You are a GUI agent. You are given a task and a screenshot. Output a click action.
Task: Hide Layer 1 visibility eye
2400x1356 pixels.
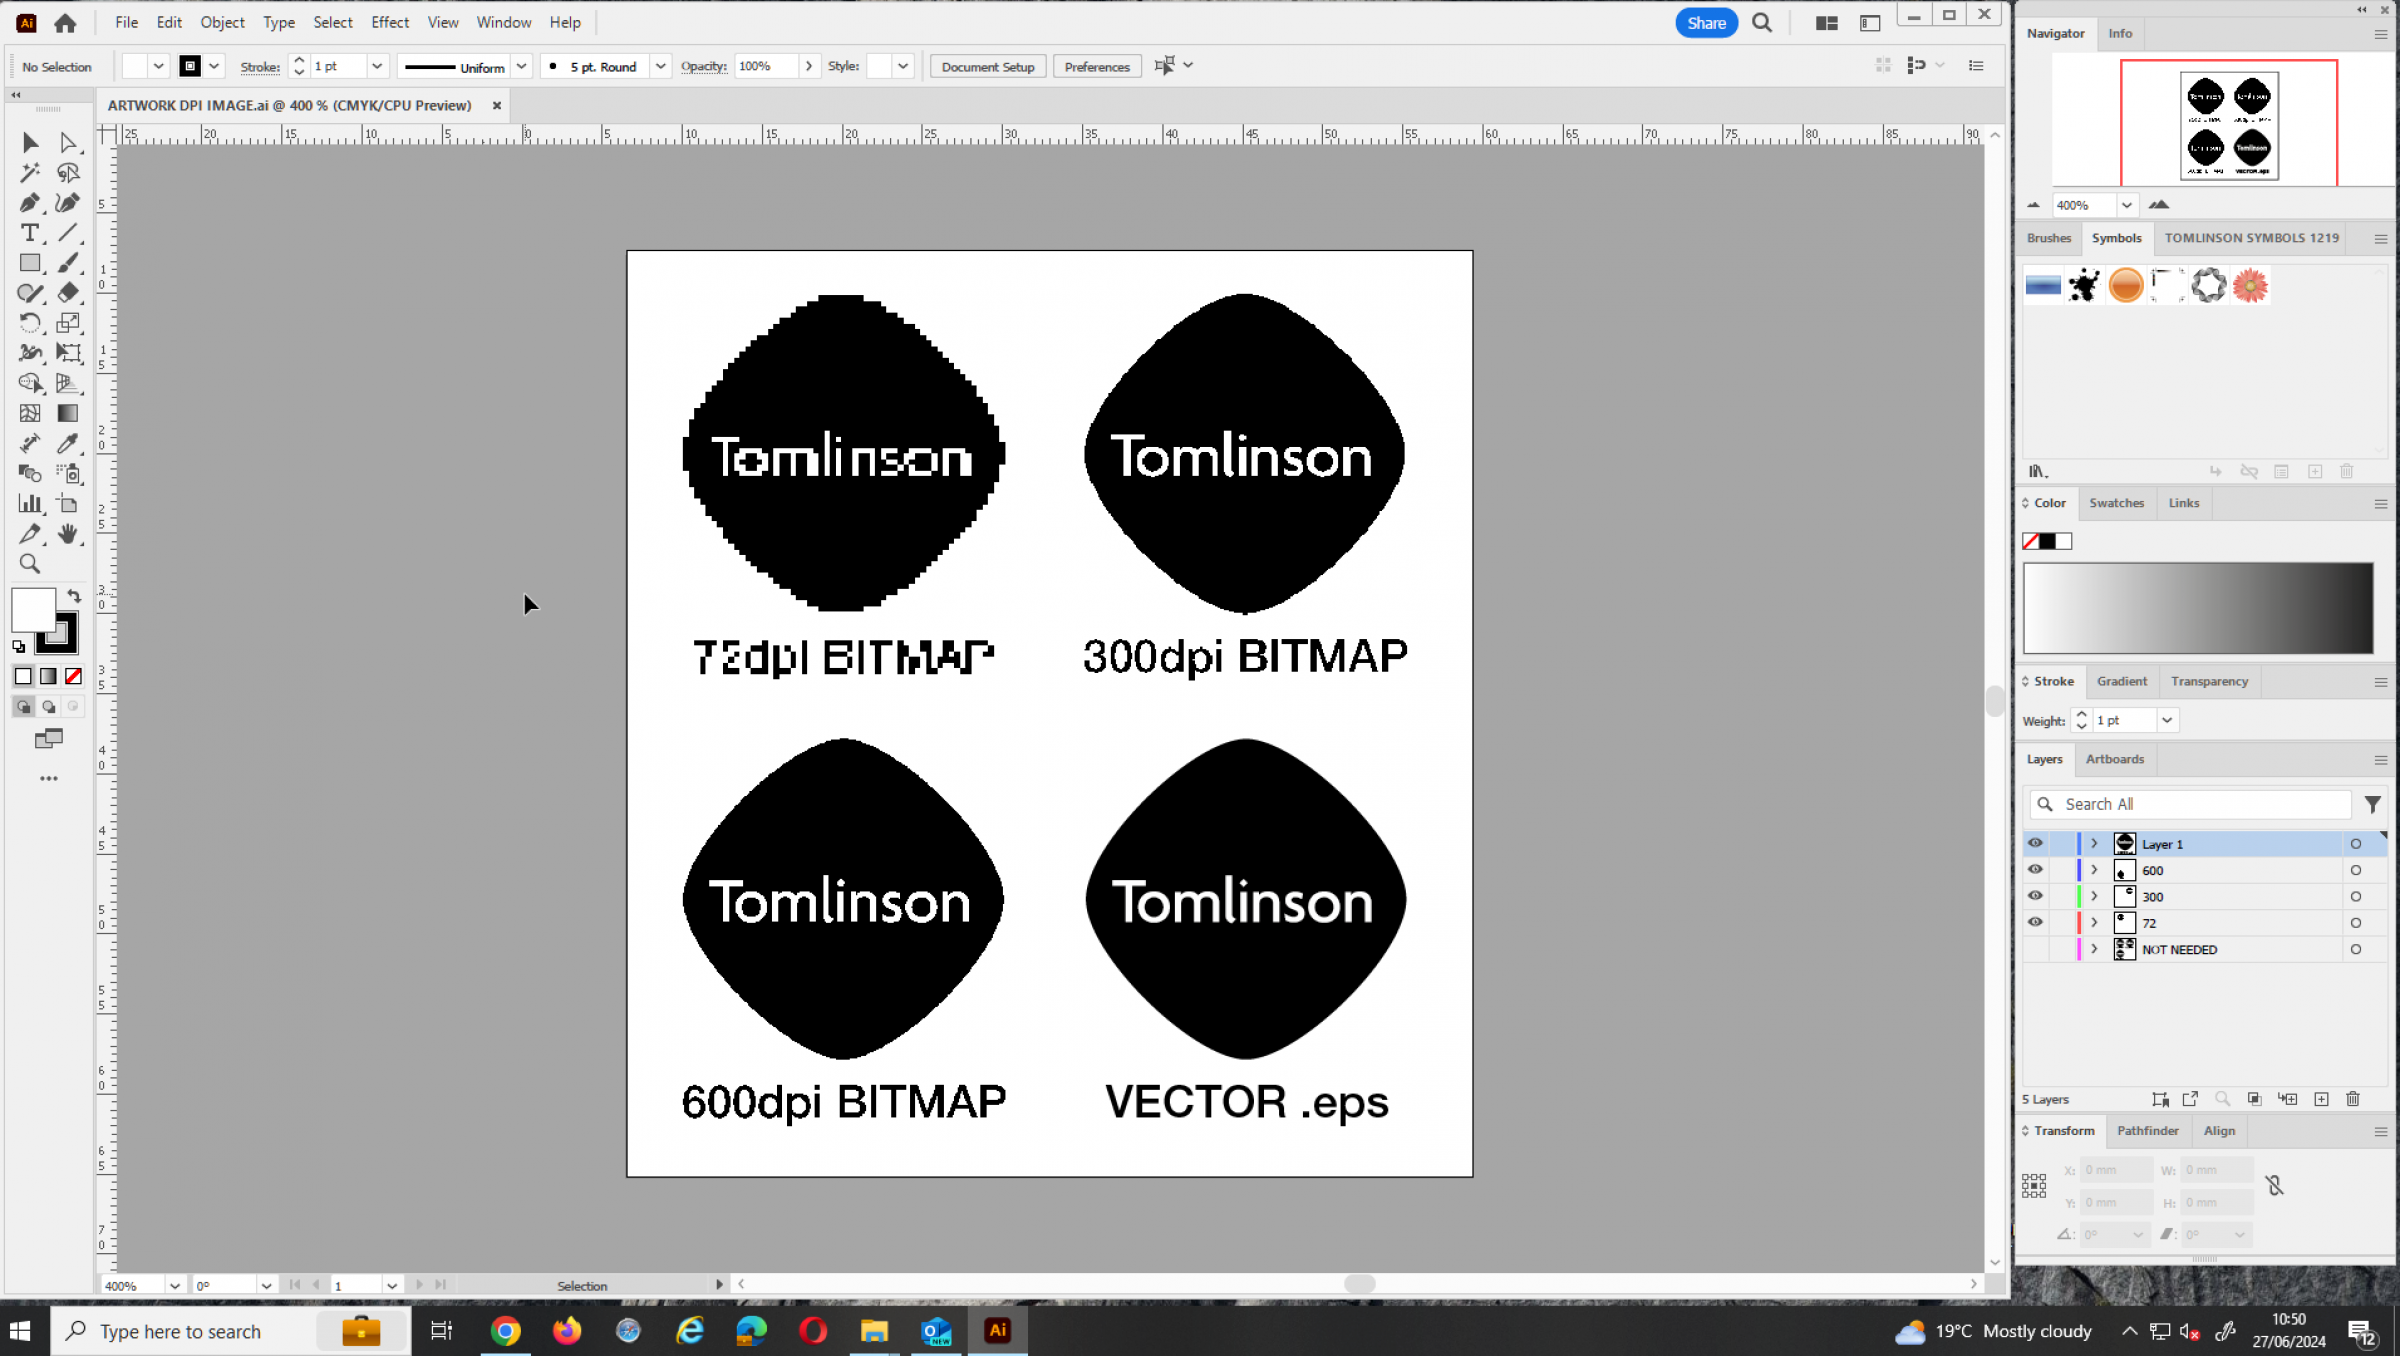(x=2035, y=844)
